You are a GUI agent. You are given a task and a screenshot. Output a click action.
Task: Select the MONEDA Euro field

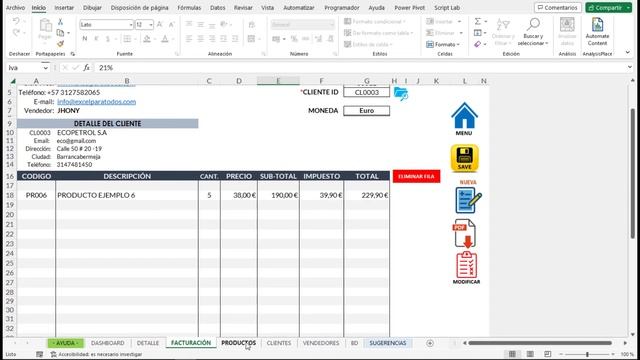(367, 111)
